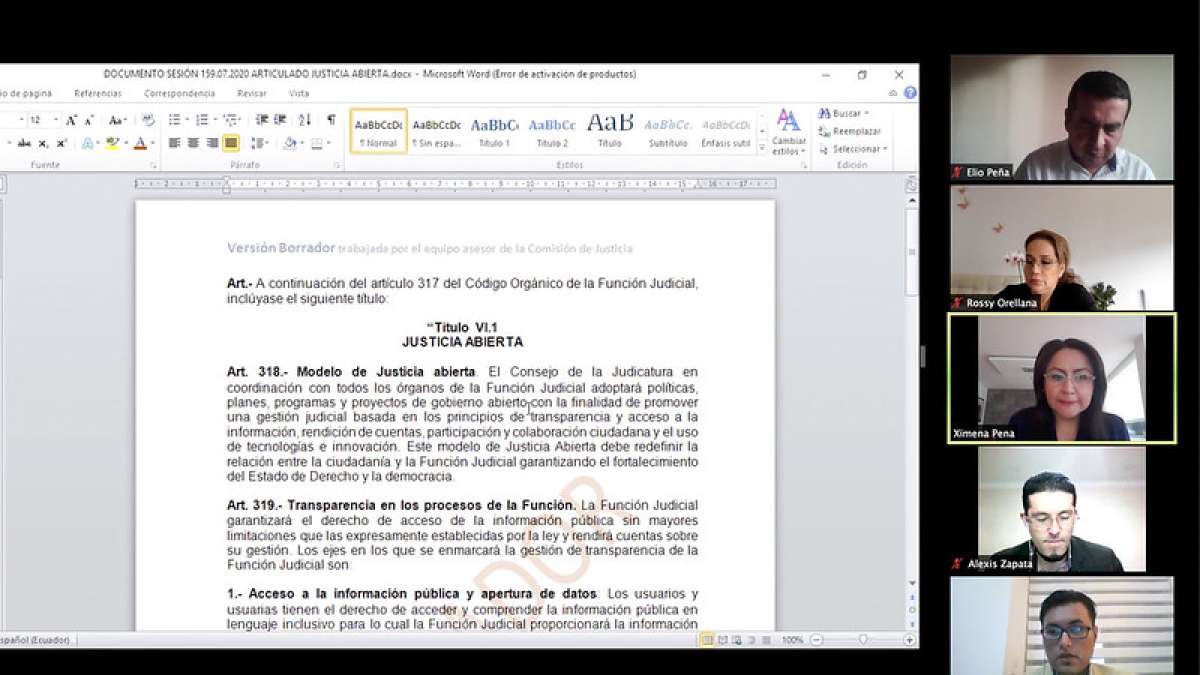Switch to the Revisar tab
The width and height of the screenshot is (1200, 675).
point(252,93)
